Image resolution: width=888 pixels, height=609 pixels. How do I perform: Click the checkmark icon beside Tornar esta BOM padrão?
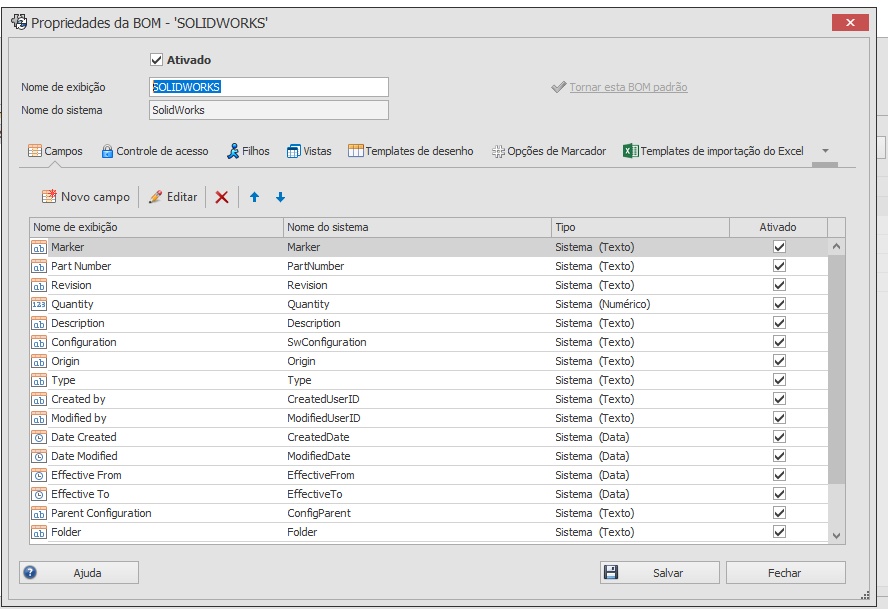click(x=558, y=87)
